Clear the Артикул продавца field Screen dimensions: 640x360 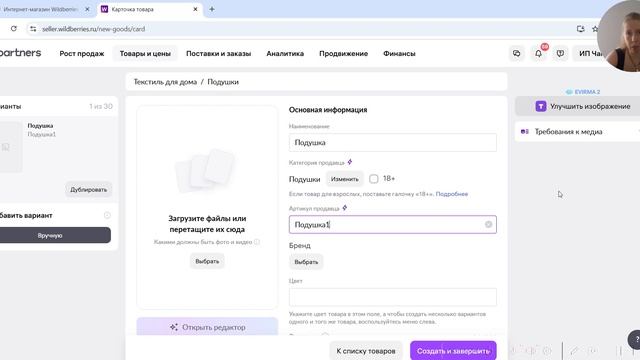point(488,224)
